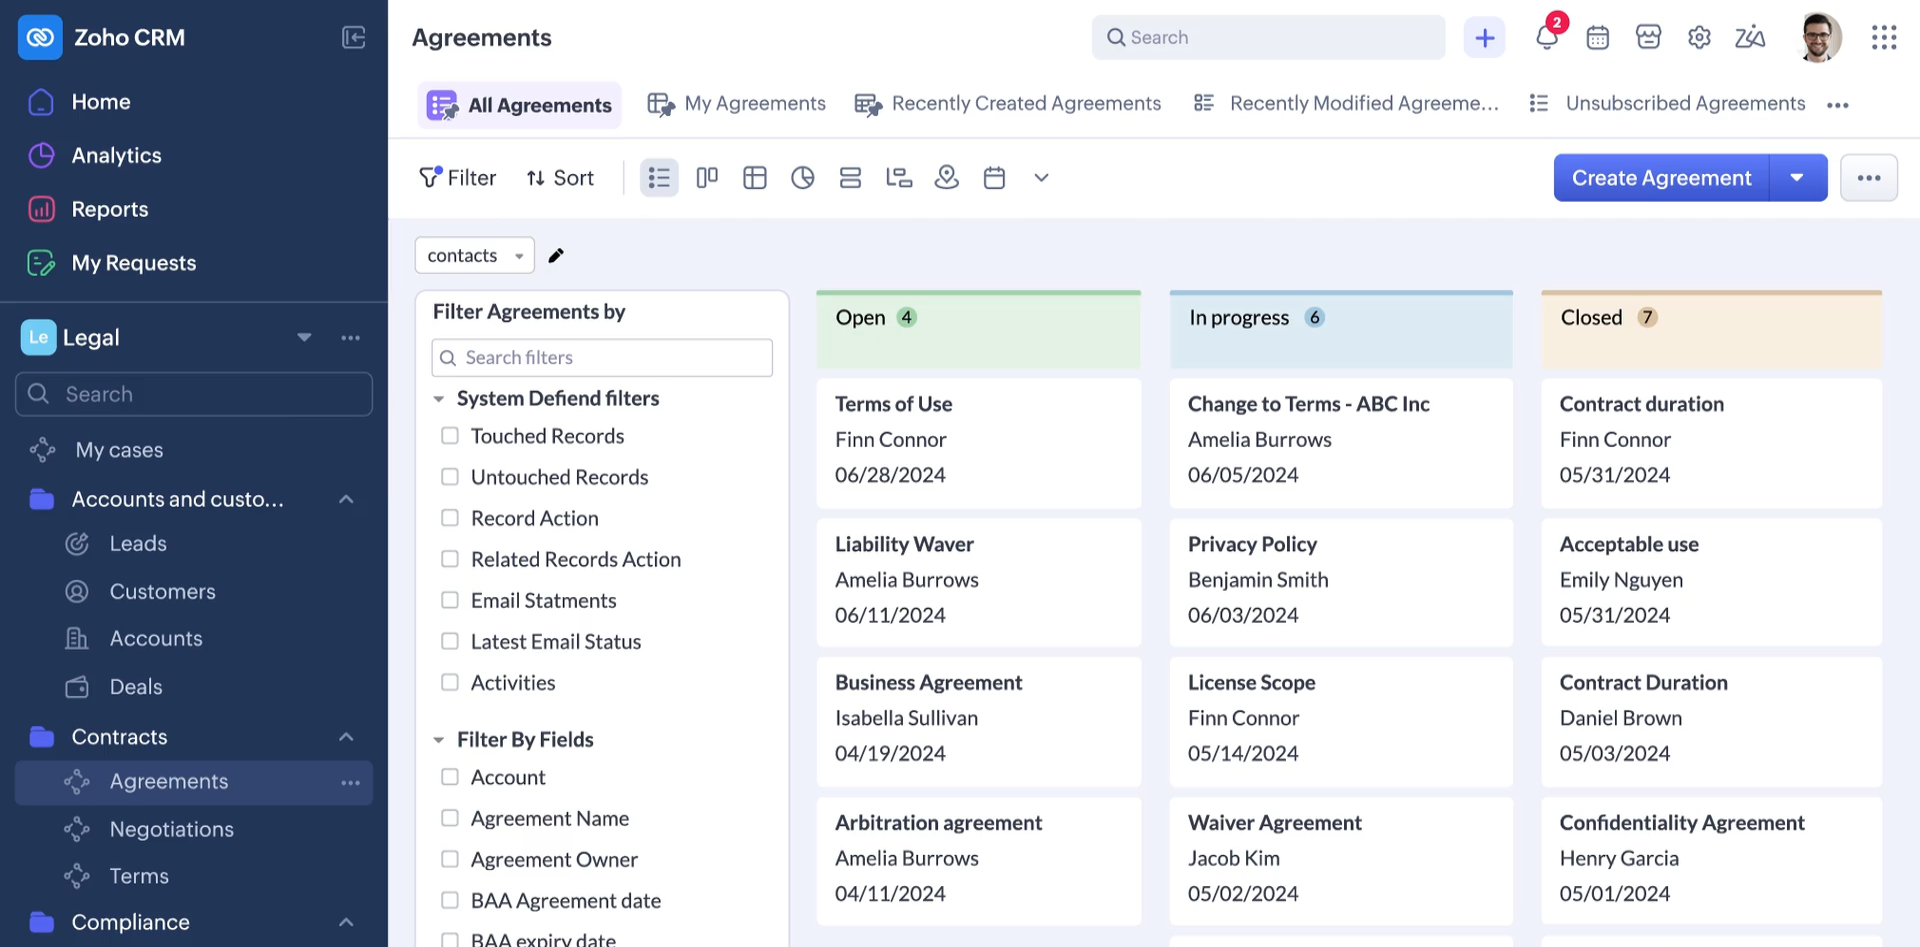This screenshot has width=1920, height=947.
Task: Open the contacts view dropdown
Action: point(475,255)
